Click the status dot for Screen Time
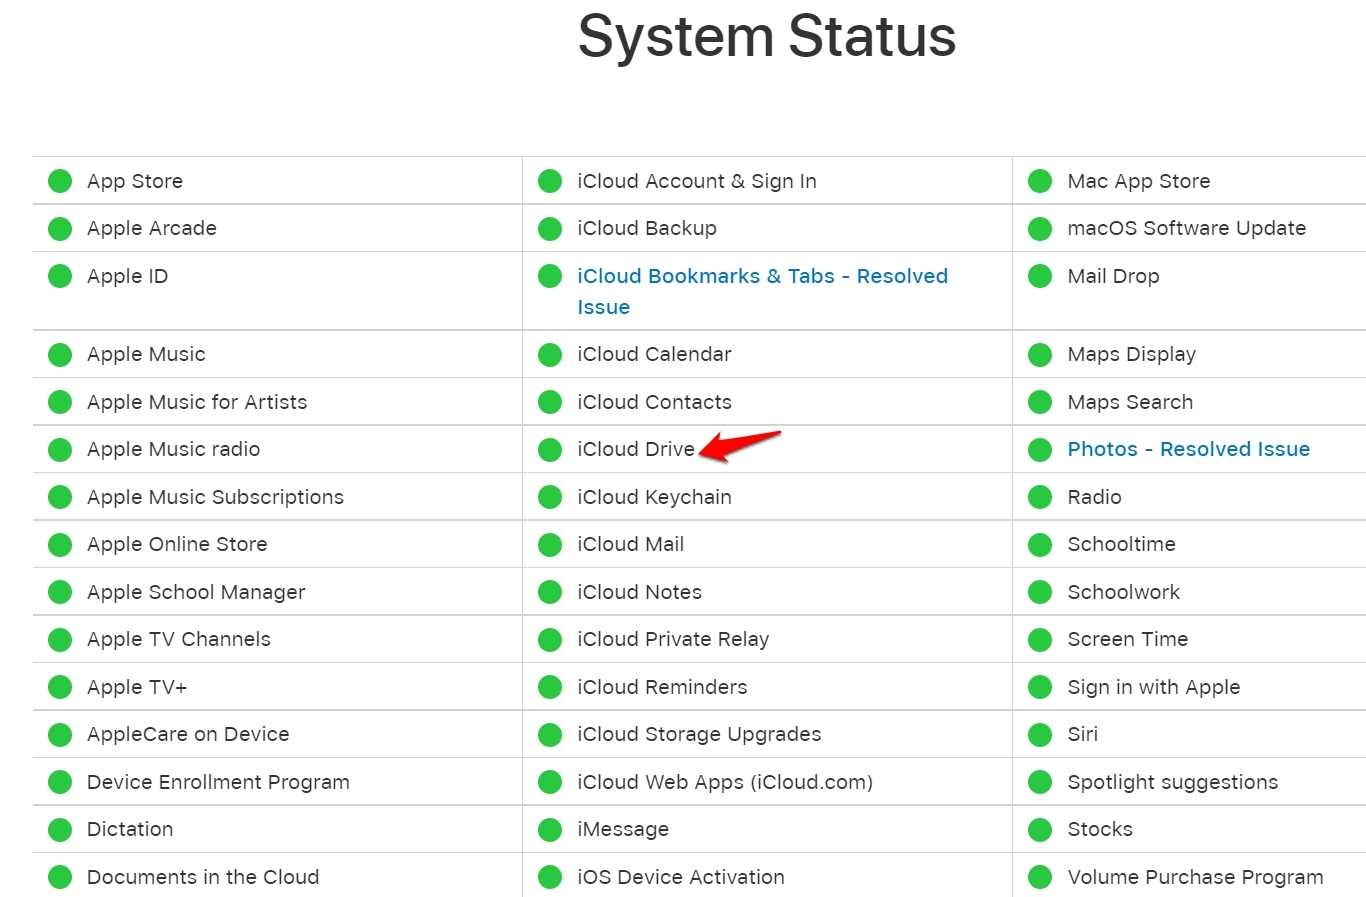Screen dimensions: 1366x897 (x=1040, y=639)
